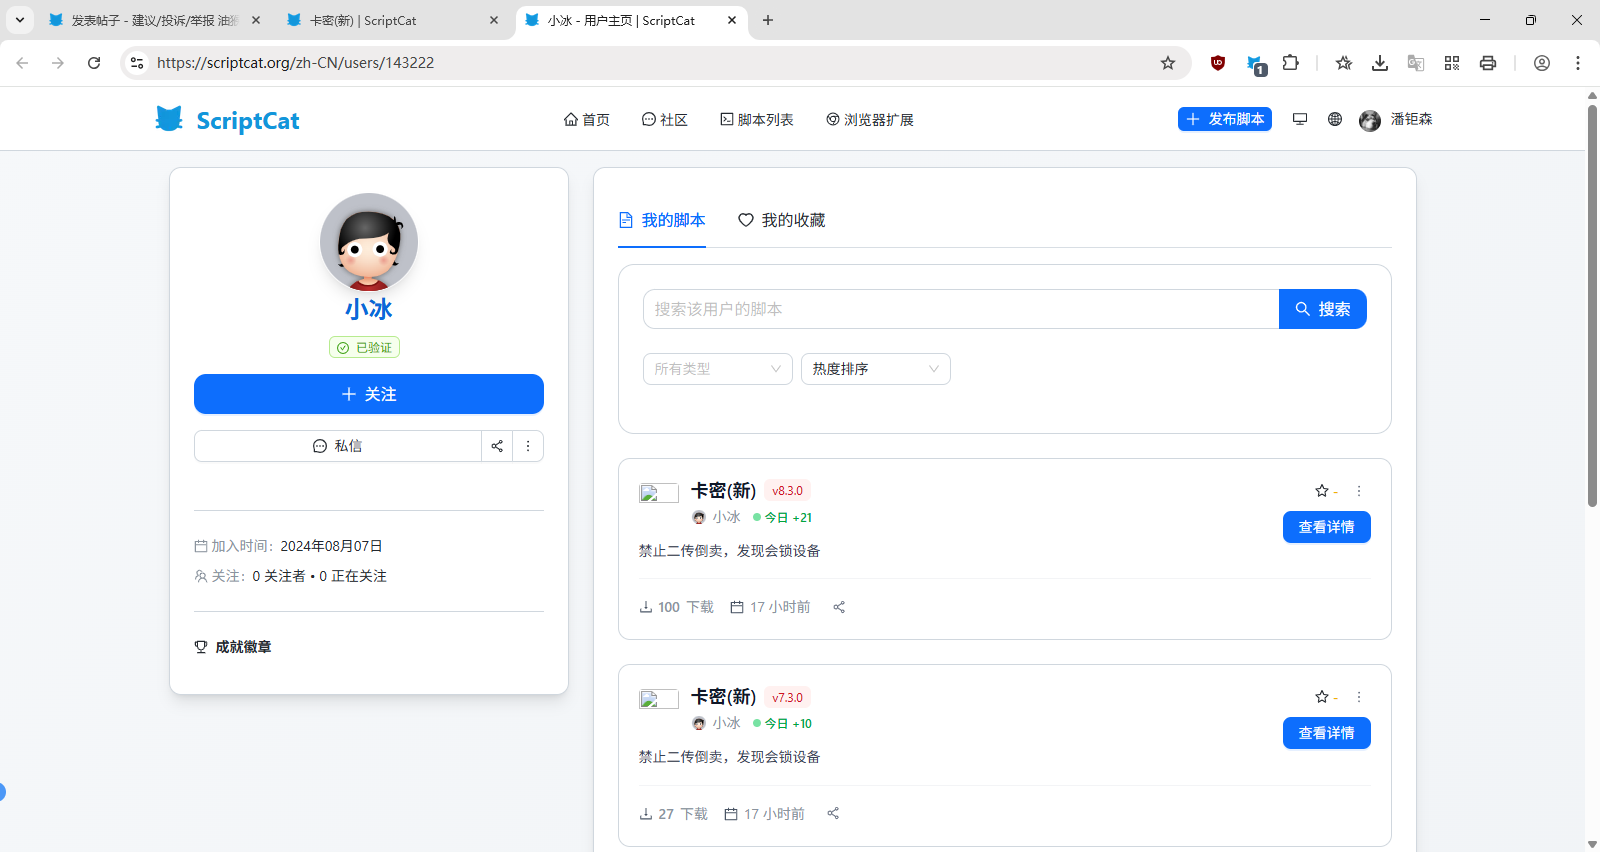Click 查看详情 on the v8.3.0 card
This screenshot has height=852, width=1600.
coord(1327,527)
